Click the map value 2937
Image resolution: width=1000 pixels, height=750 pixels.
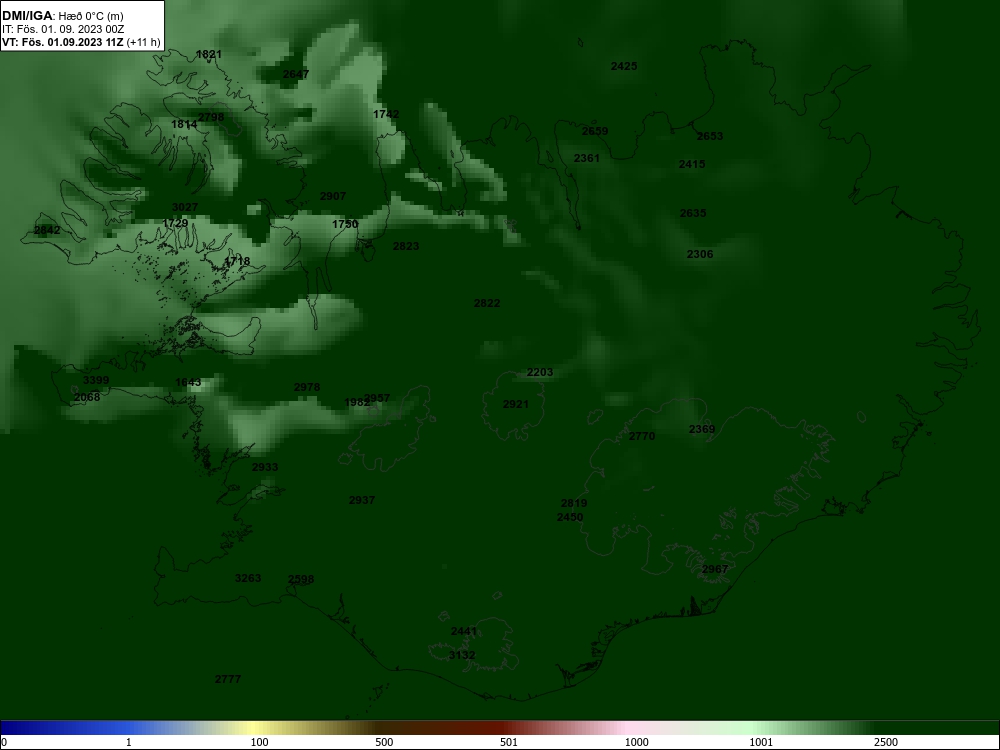pos(362,500)
